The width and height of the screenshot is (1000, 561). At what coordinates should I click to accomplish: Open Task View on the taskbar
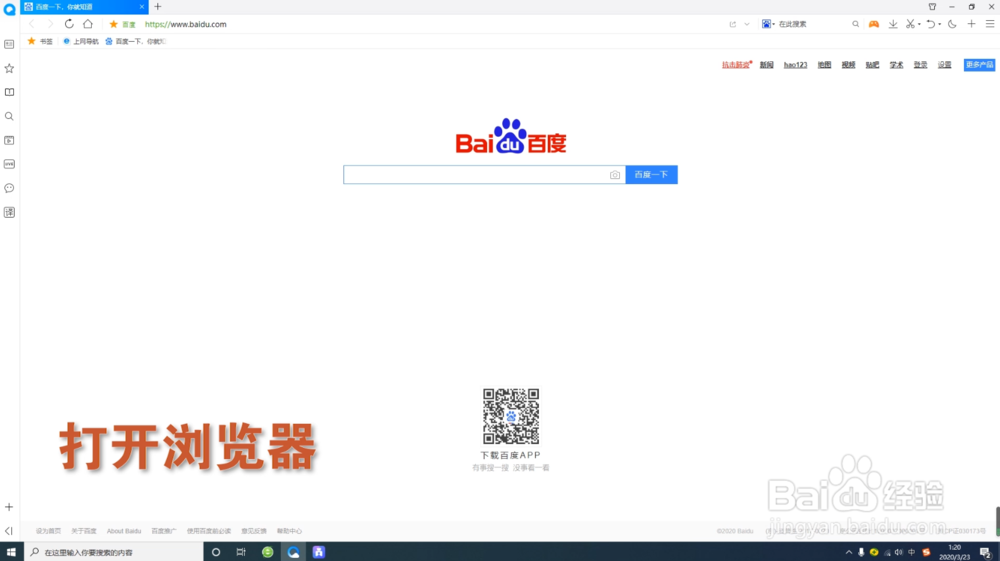[241, 552]
